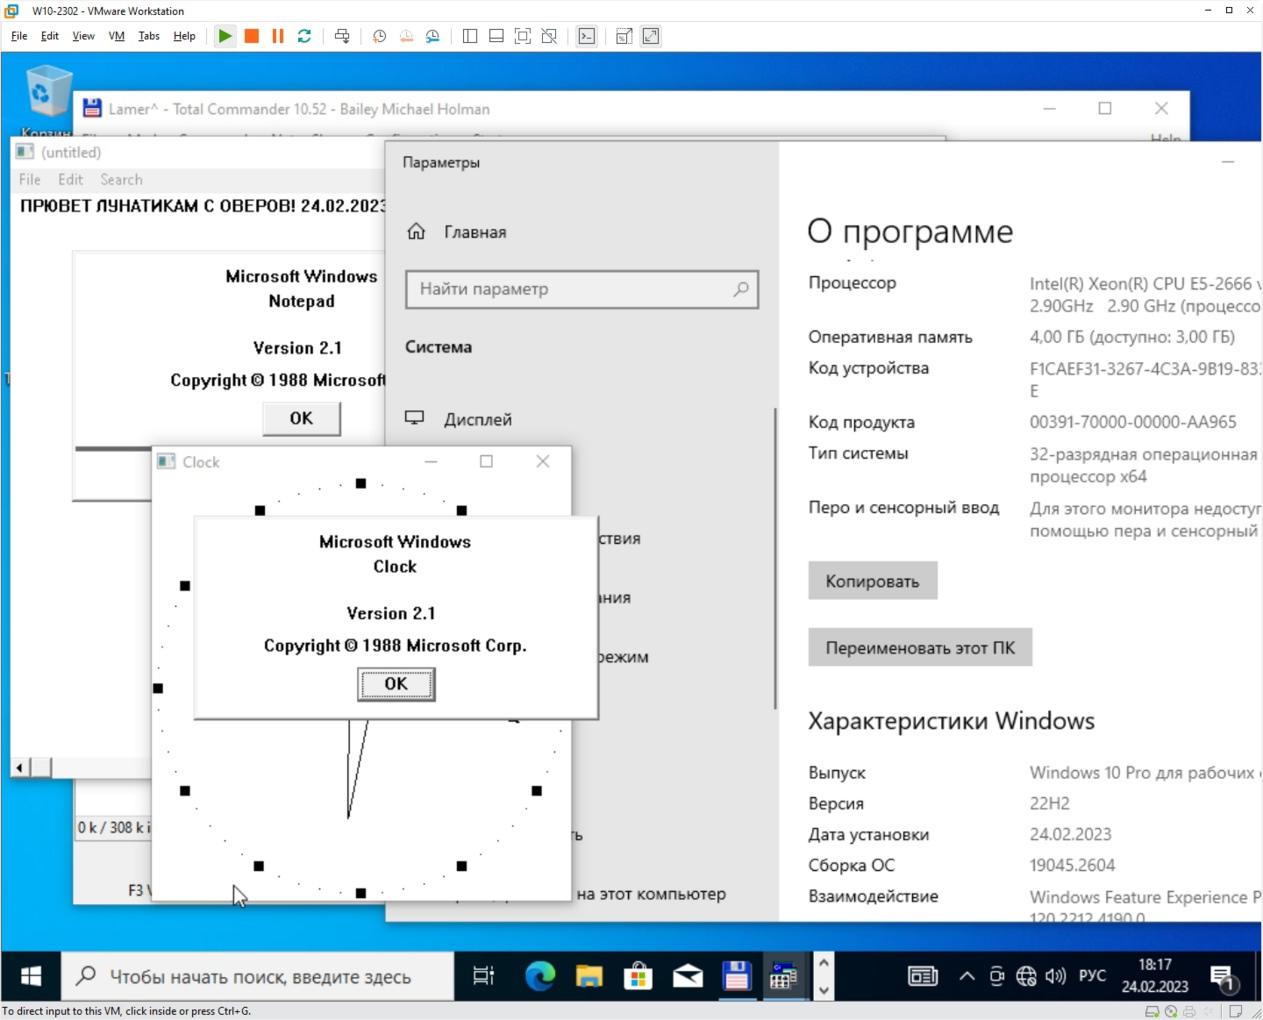Toggle the VMware library sidebar icon
Screen dimensions: 1263x1020
[x=470, y=36]
